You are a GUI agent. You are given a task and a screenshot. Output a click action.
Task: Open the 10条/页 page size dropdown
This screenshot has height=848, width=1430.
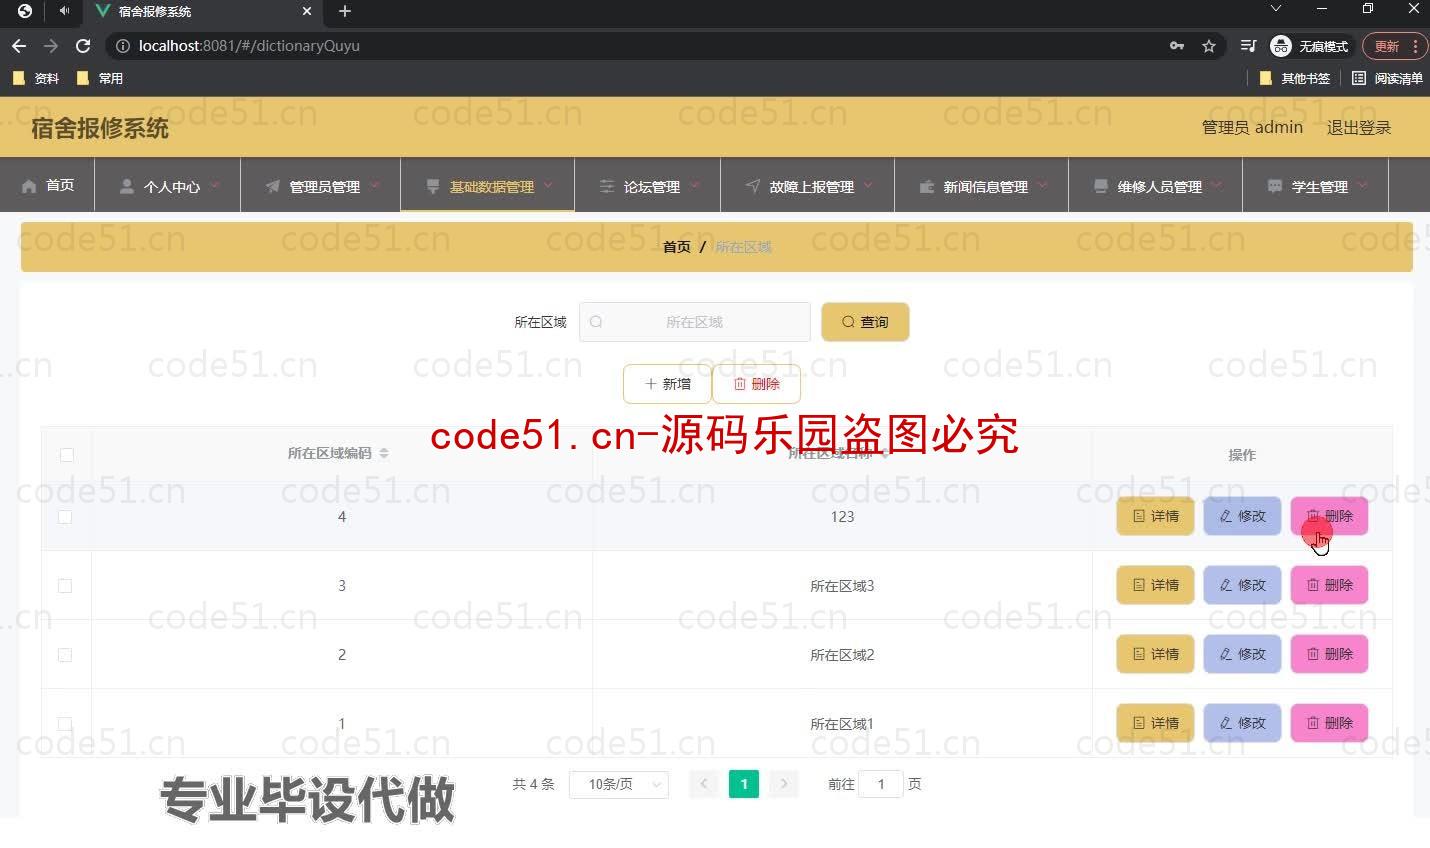[619, 784]
